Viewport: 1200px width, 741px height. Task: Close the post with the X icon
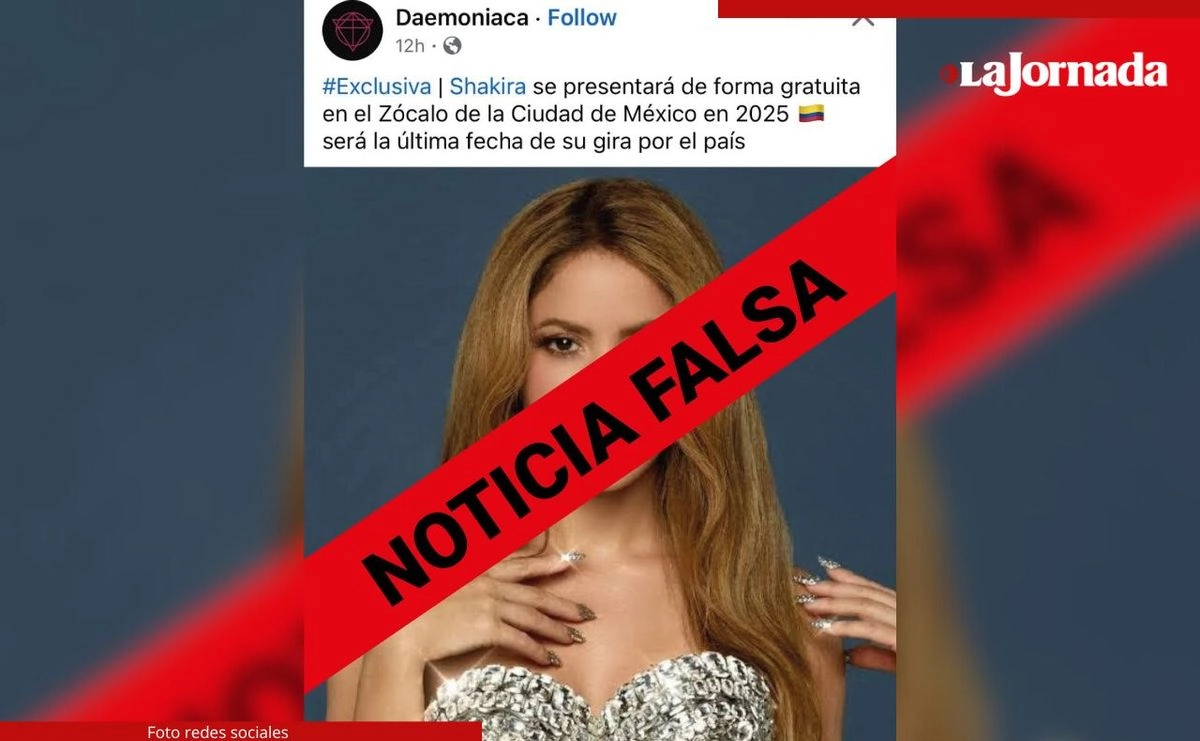(863, 17)
